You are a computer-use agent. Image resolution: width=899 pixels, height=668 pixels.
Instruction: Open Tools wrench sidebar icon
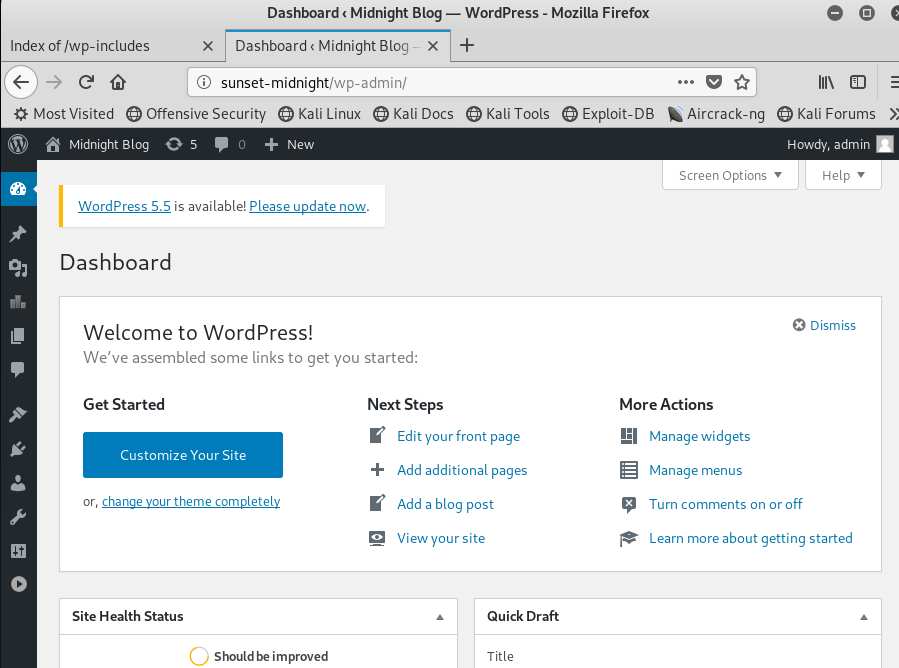coord(18,517)
